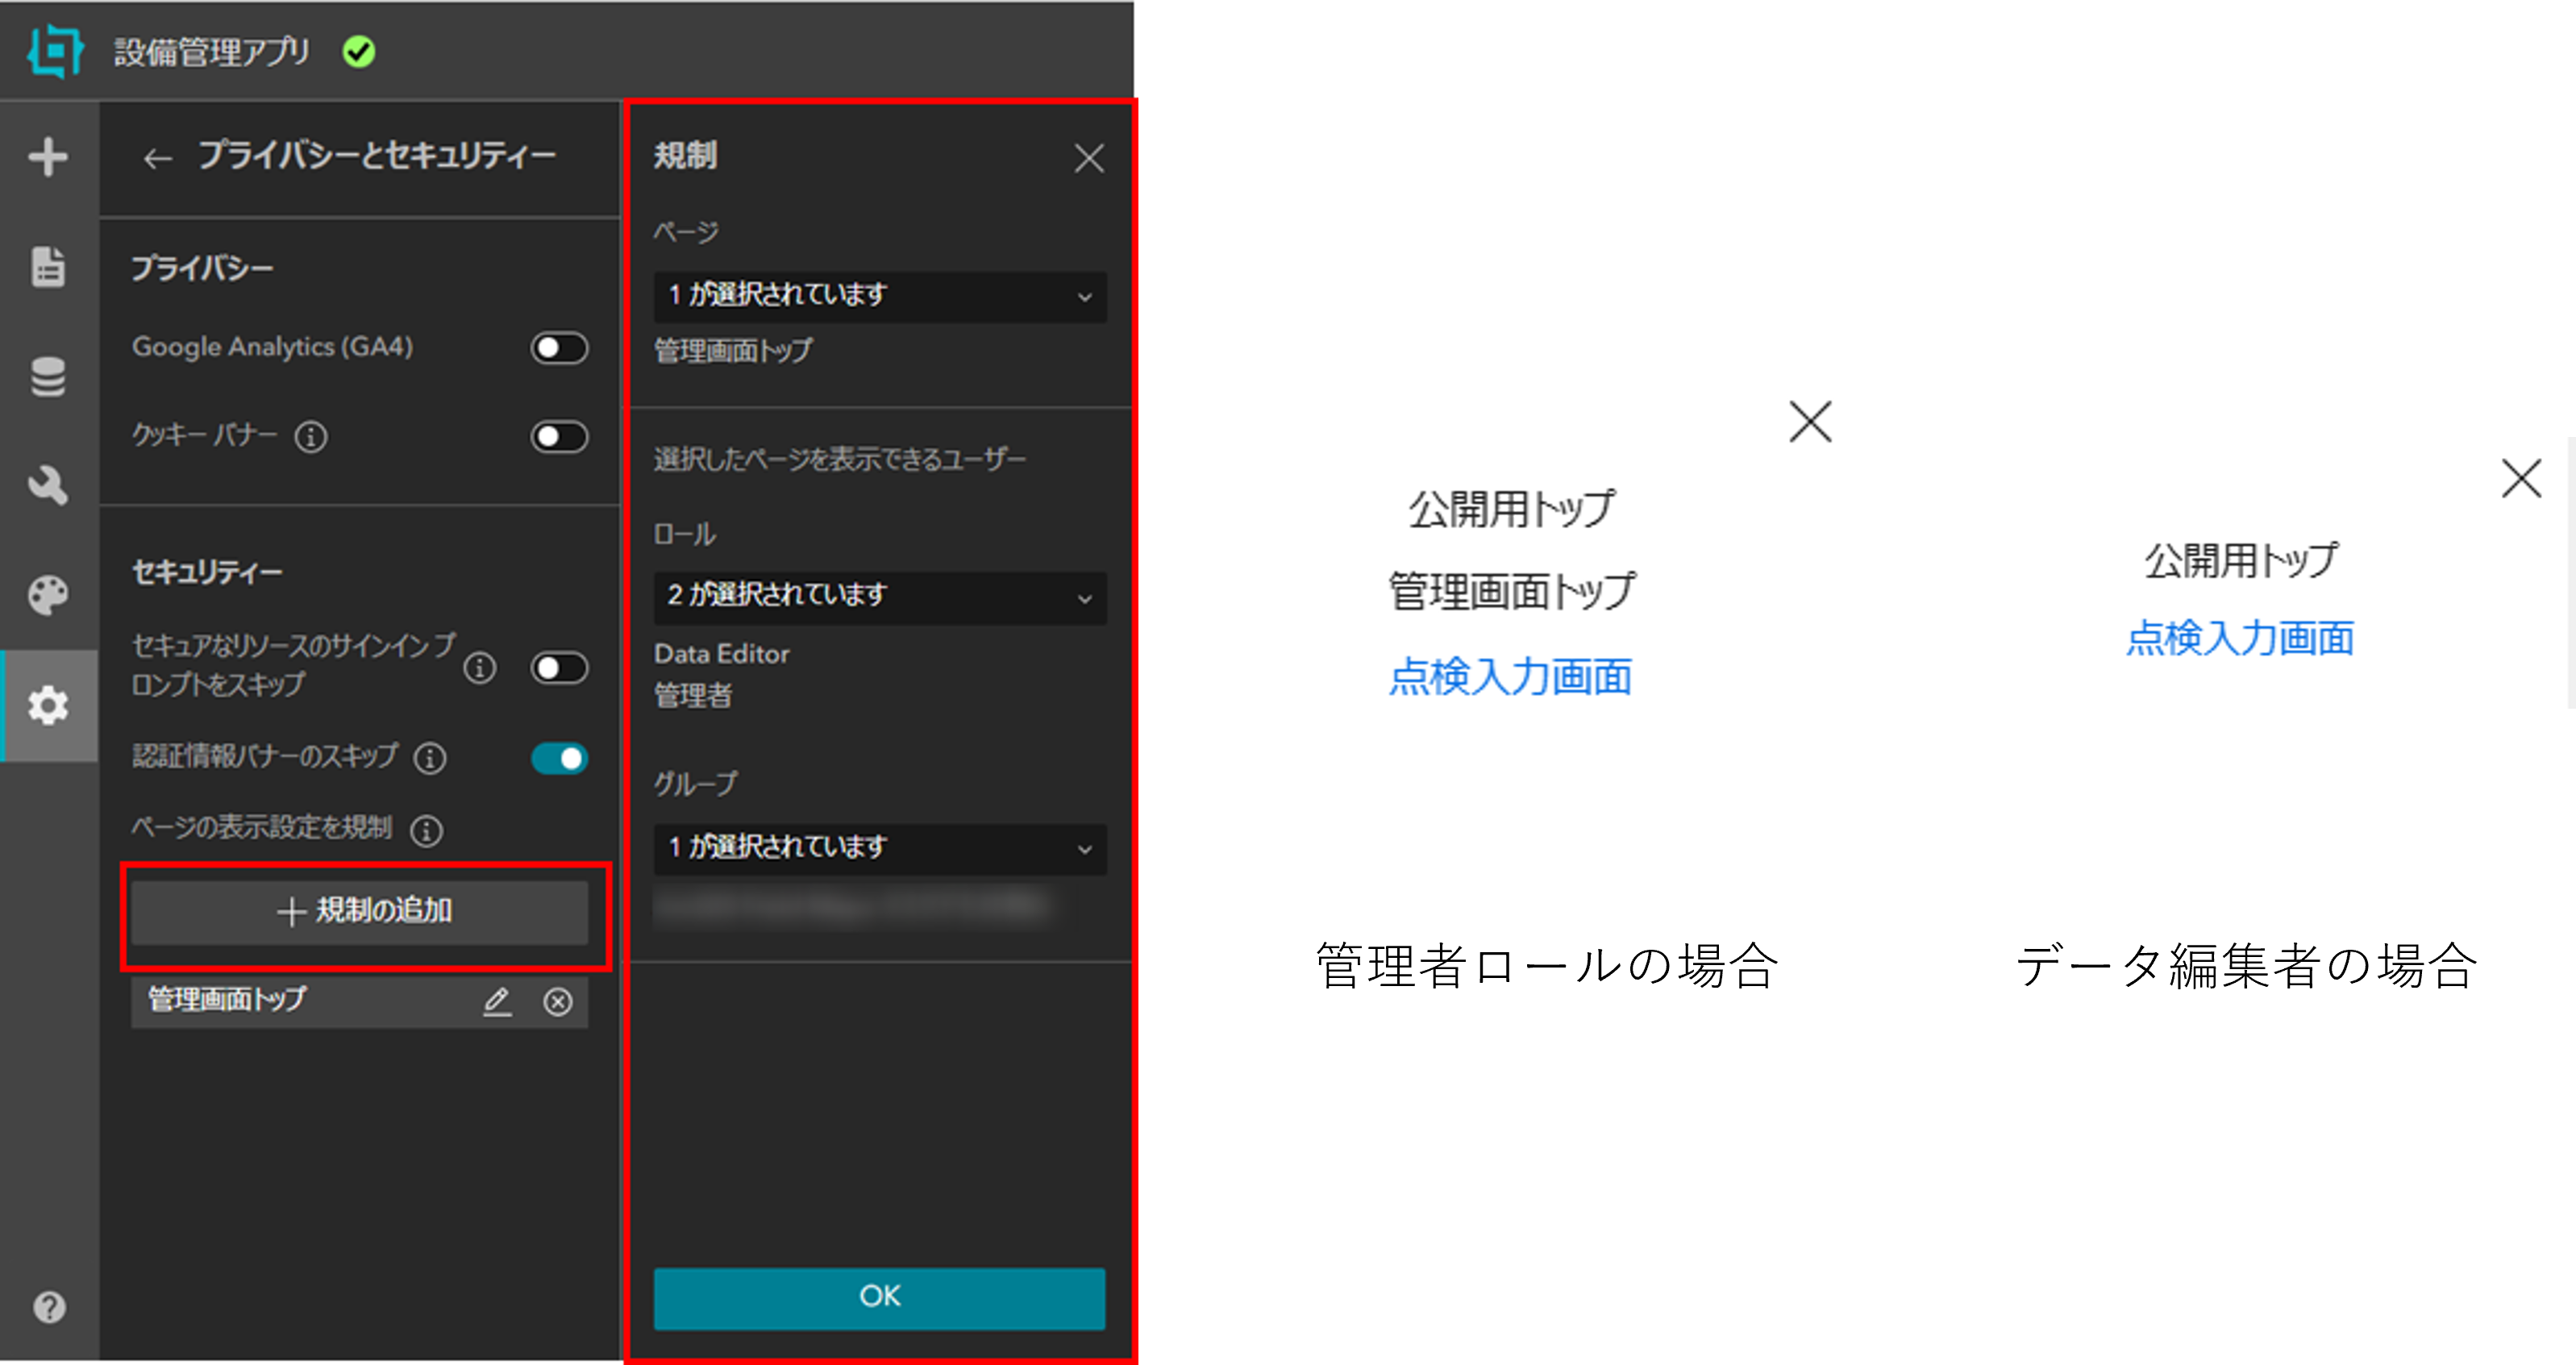This screenshot has width=2576, height=1365.
Task: Click pencil edit icon for 管理画面トップ restriction
Action: (x=497, y=1001)
